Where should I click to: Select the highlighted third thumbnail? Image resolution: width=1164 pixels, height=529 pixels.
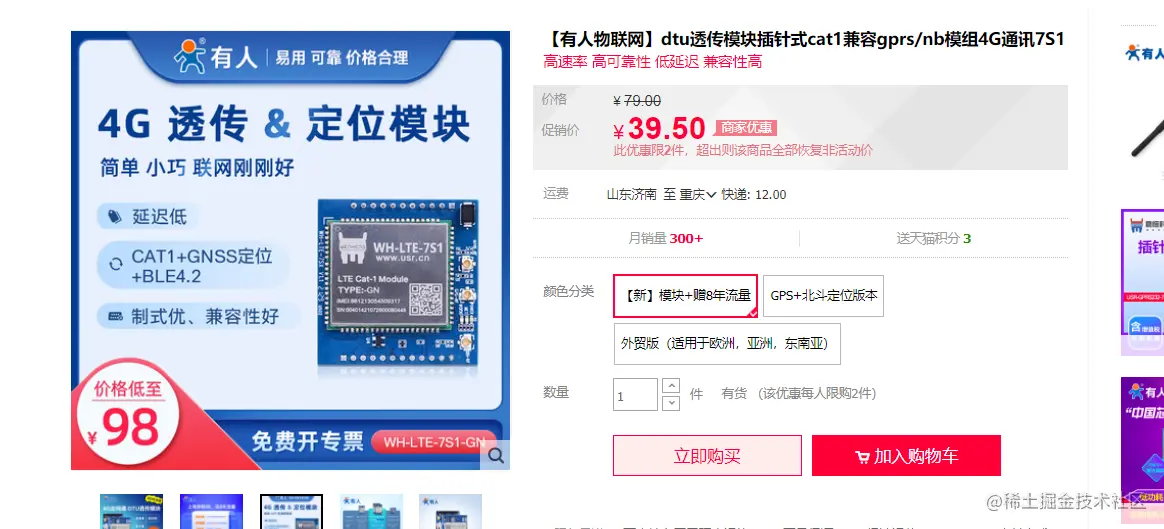[x=291, y=511]
